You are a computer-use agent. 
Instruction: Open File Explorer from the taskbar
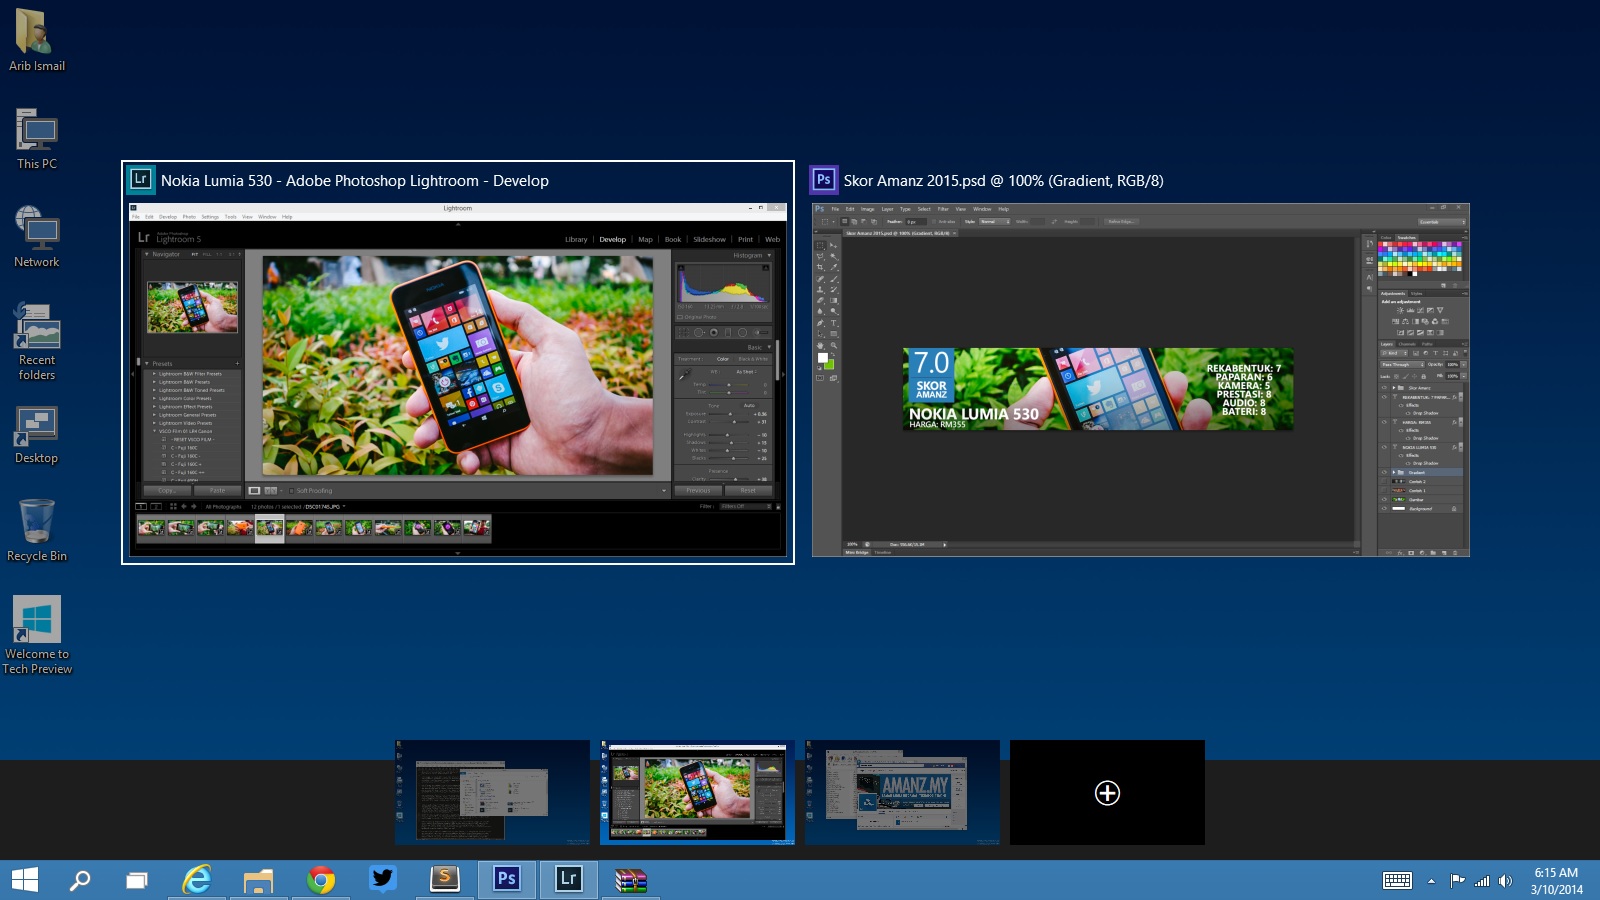point(259,880)
